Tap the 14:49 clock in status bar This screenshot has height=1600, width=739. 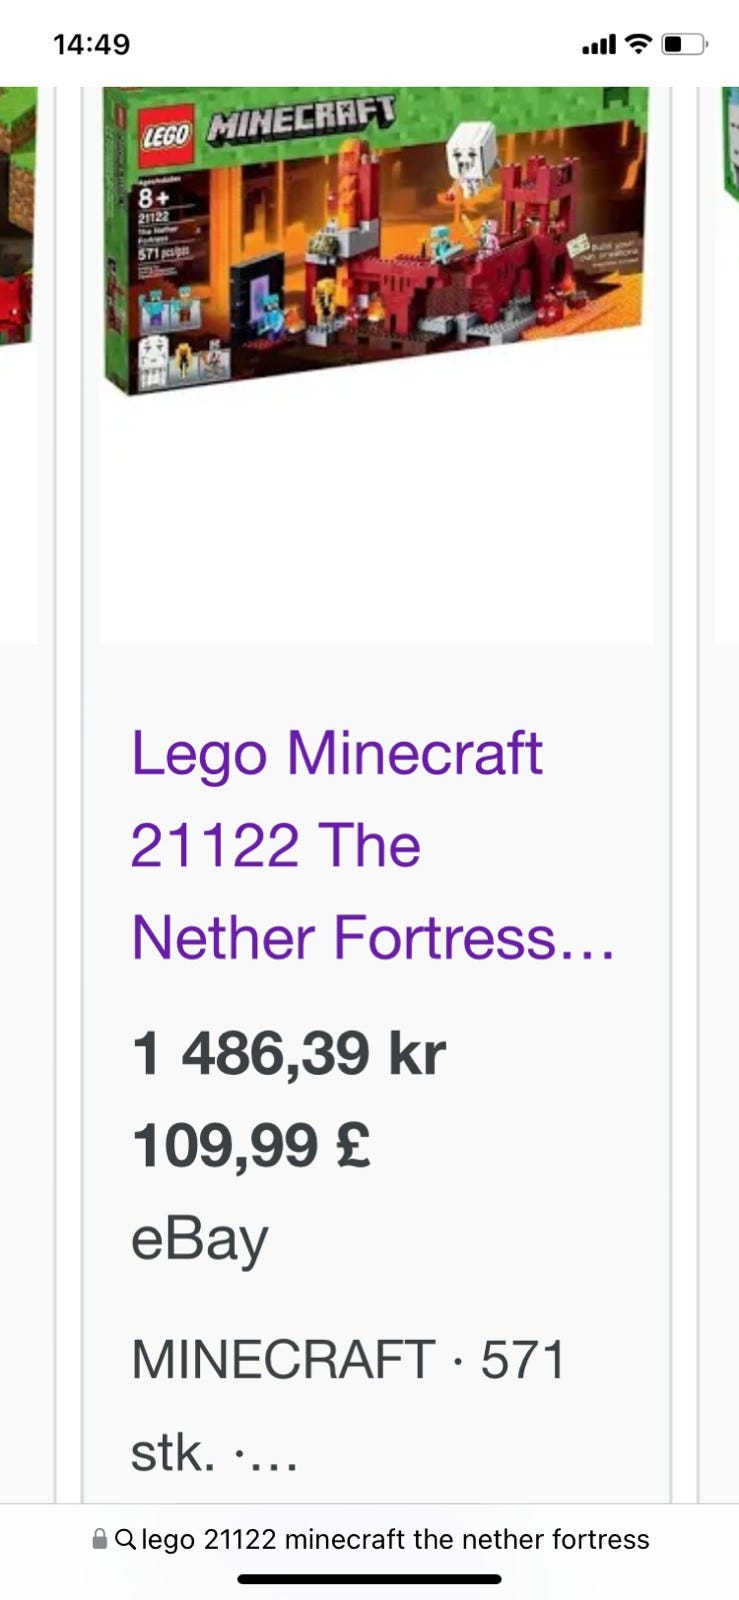91,44
